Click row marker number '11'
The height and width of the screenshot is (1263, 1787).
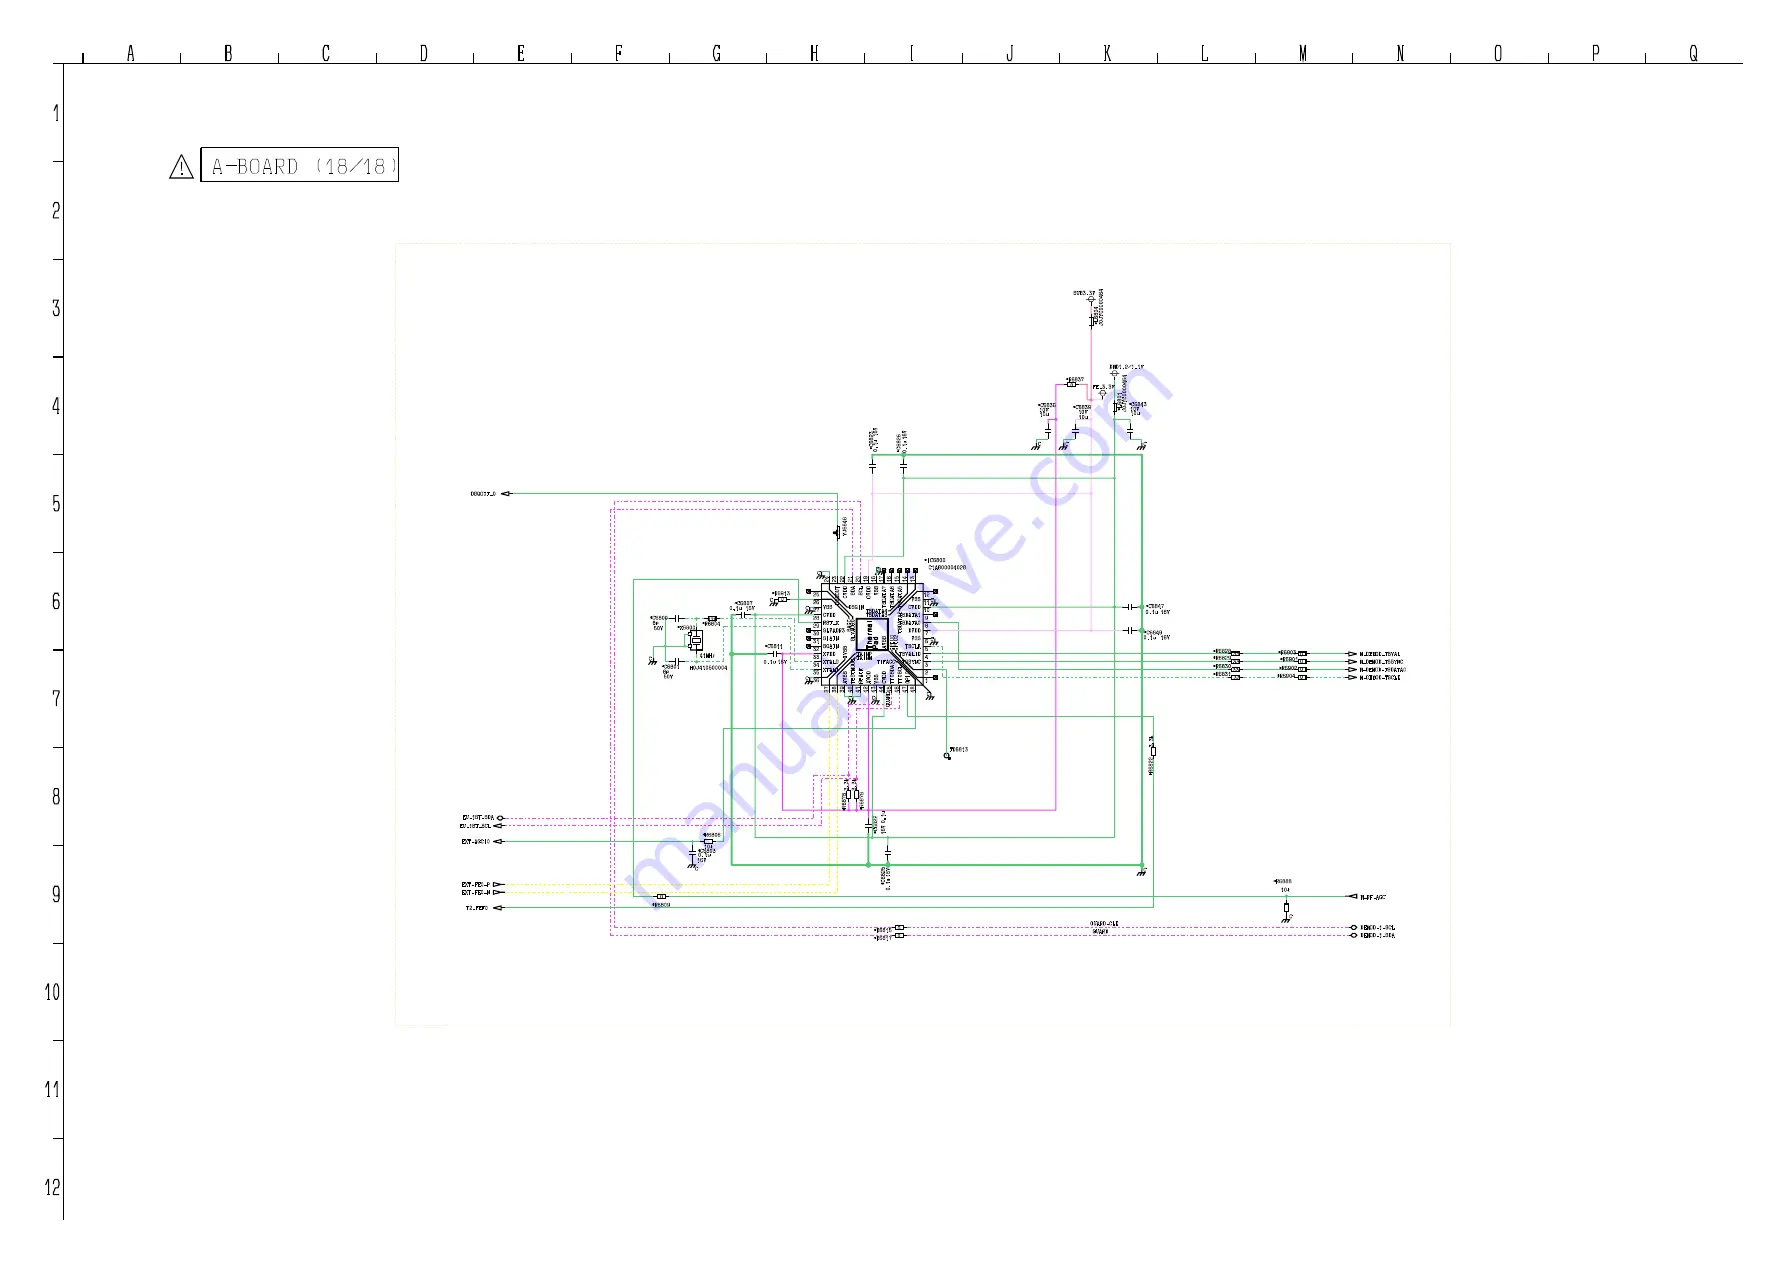coord(52,1090)
